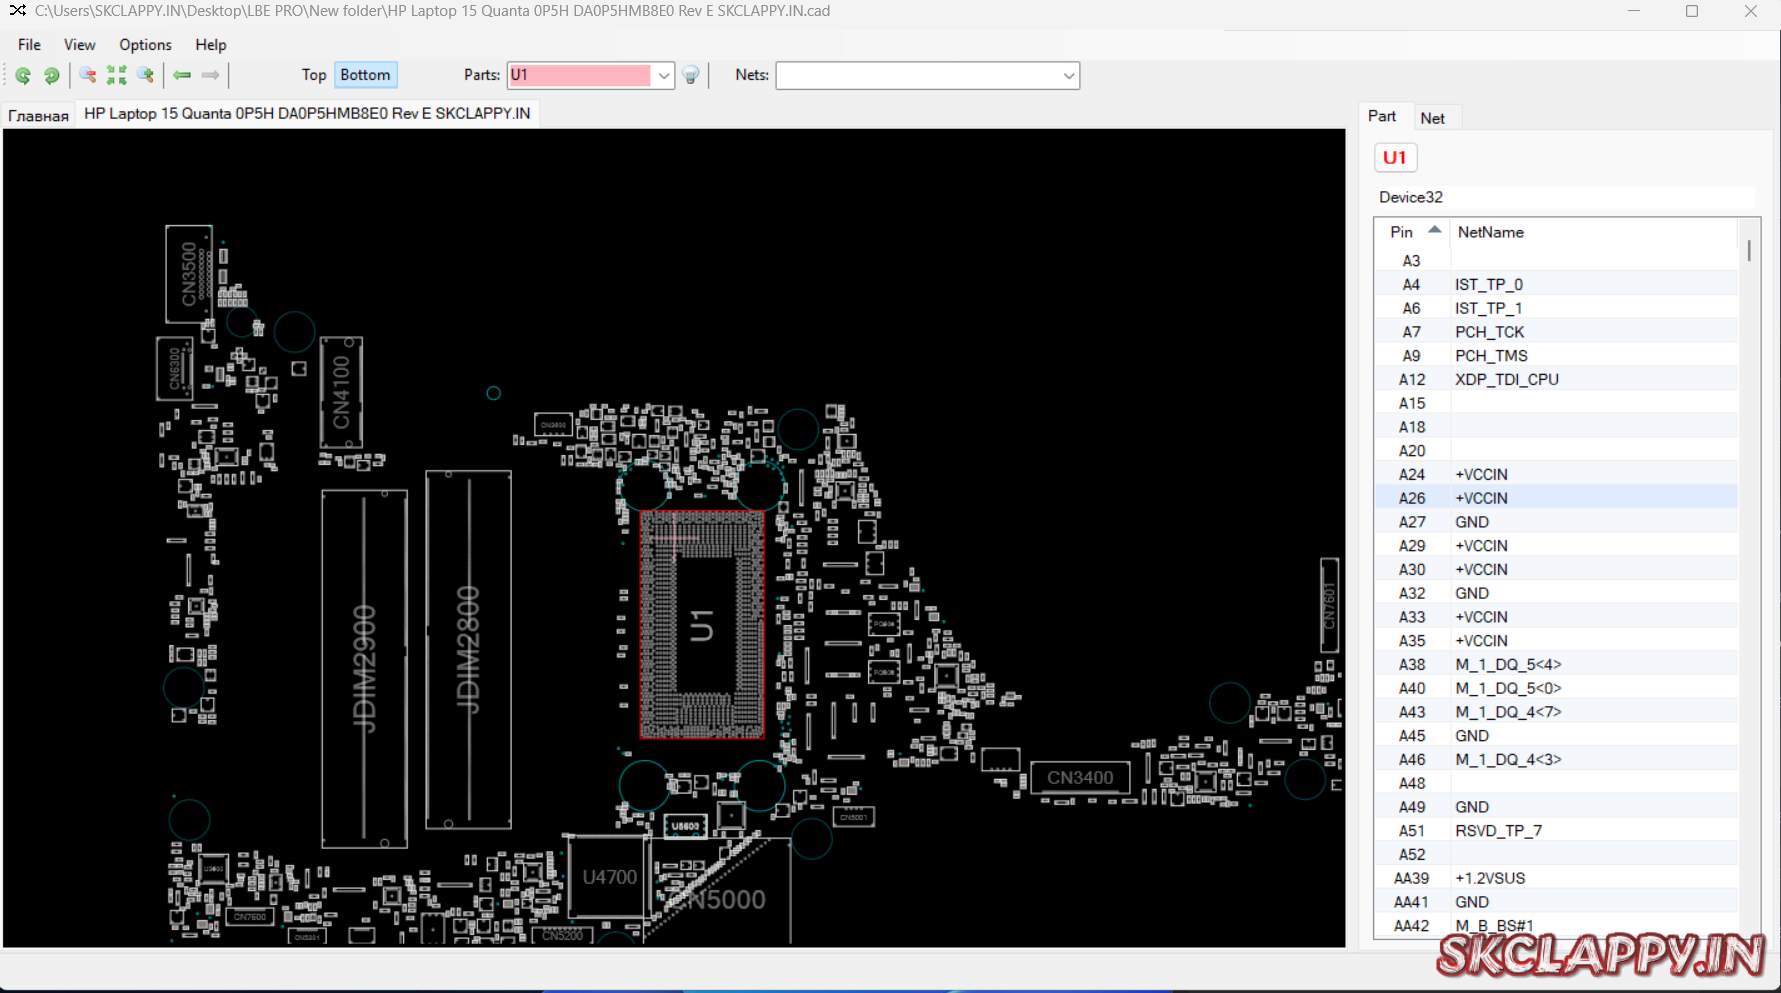Sort pin list by NetName column header
Viewport: 1781px width, 993px height.
tap(1592, 232)
